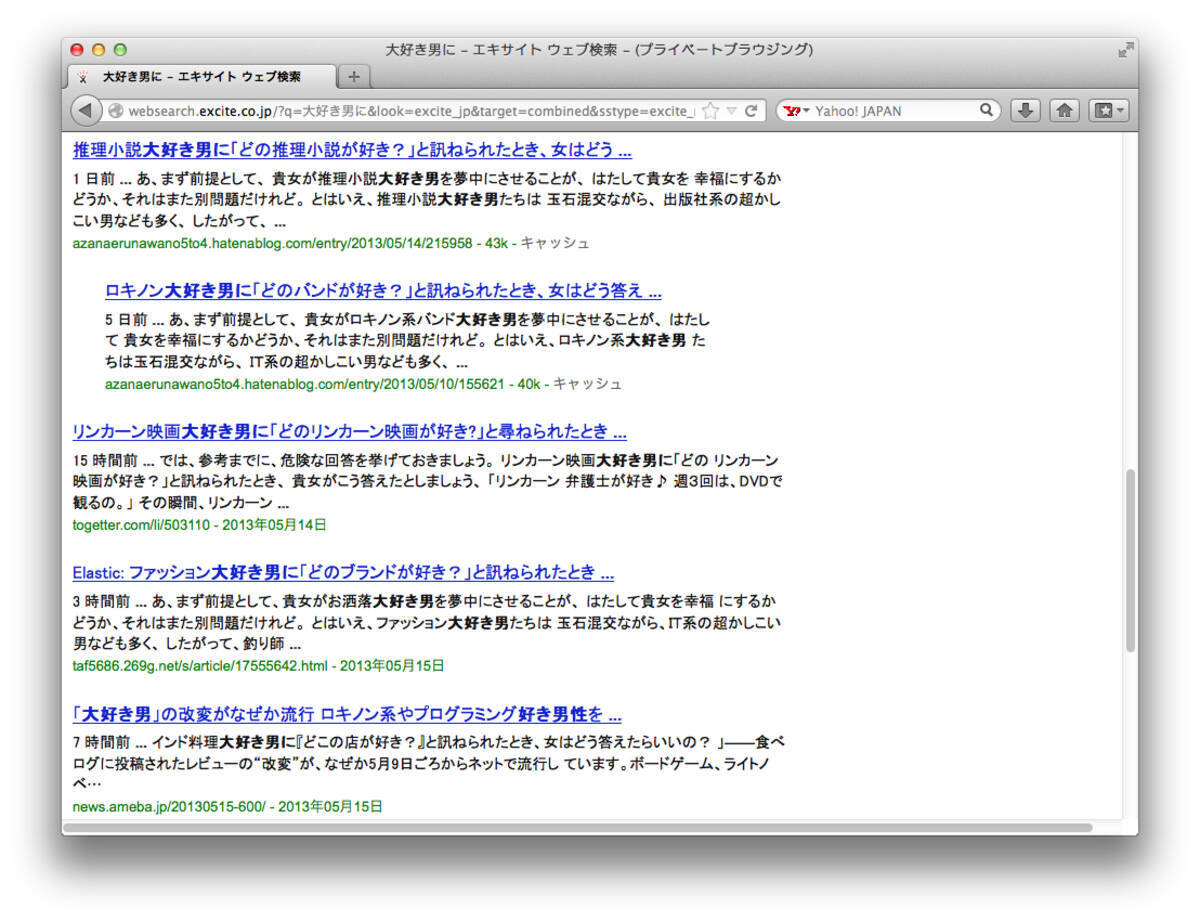The width and height of the screenshot is (1200, 921).
Task: Open the cached キャッシュ version of the first result
Action: pyautogui.click(x=556, y=242)
